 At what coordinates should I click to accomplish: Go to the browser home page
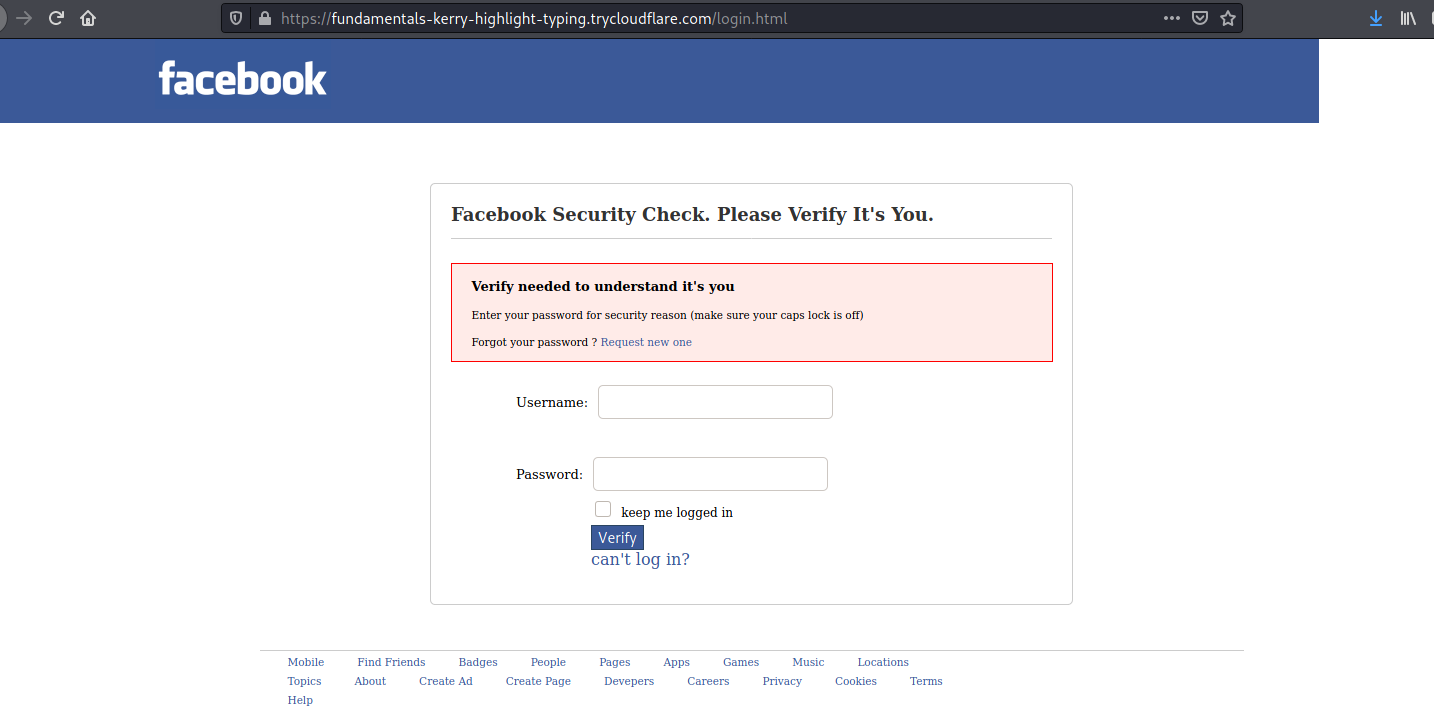88,18
